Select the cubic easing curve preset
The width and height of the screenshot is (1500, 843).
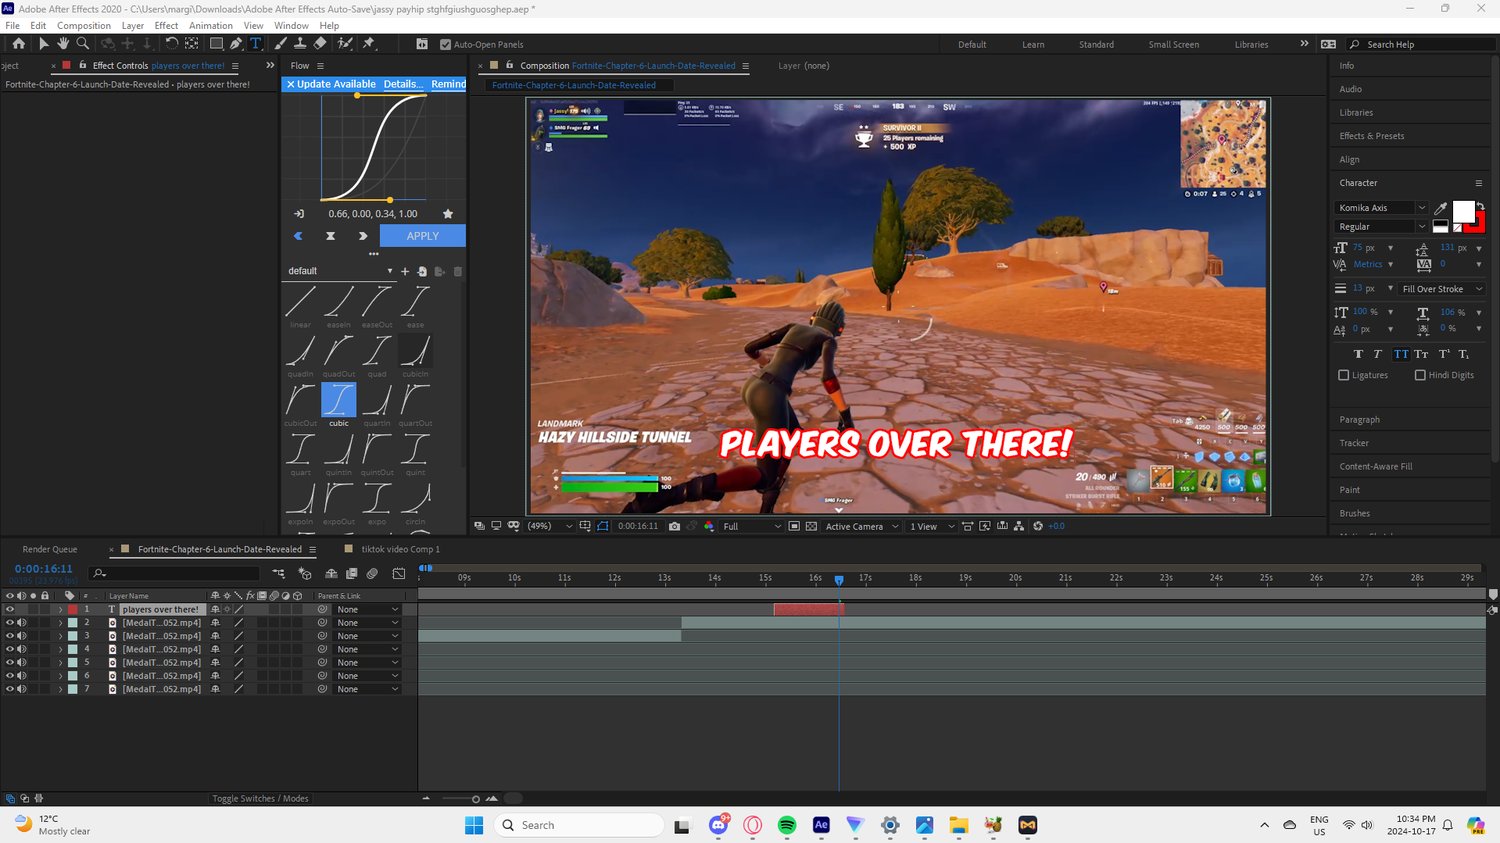pos(339,400)
